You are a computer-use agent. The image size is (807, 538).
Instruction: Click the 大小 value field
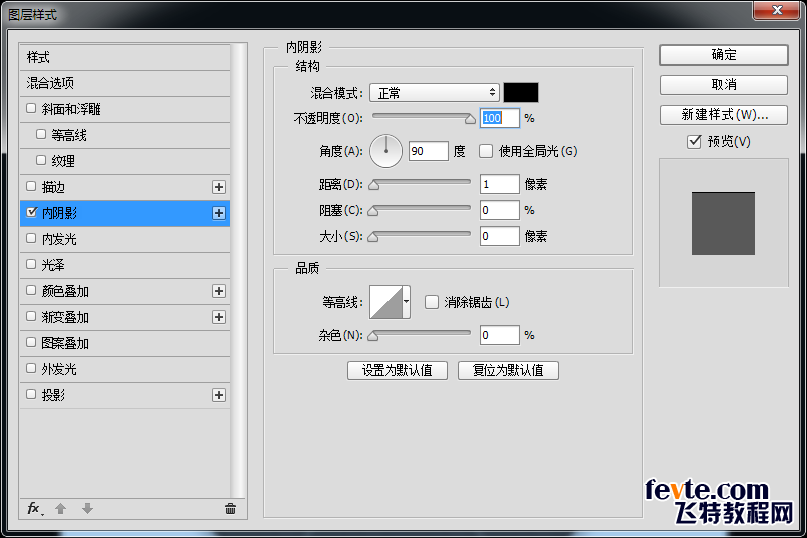[500, 236]
